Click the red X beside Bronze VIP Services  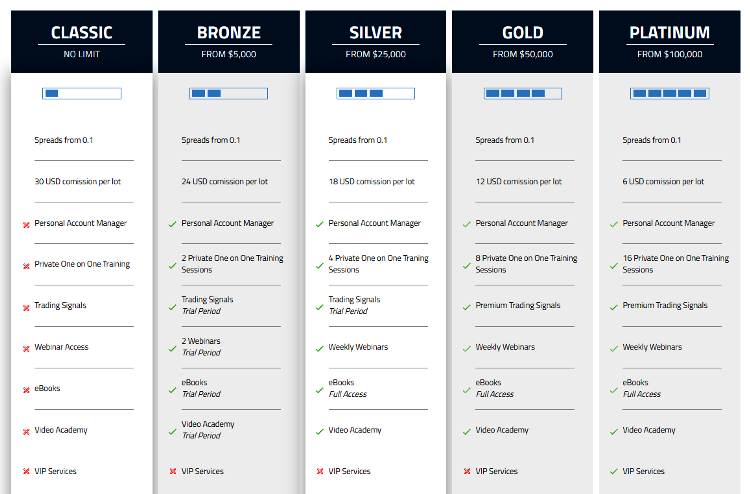[173, 472]
